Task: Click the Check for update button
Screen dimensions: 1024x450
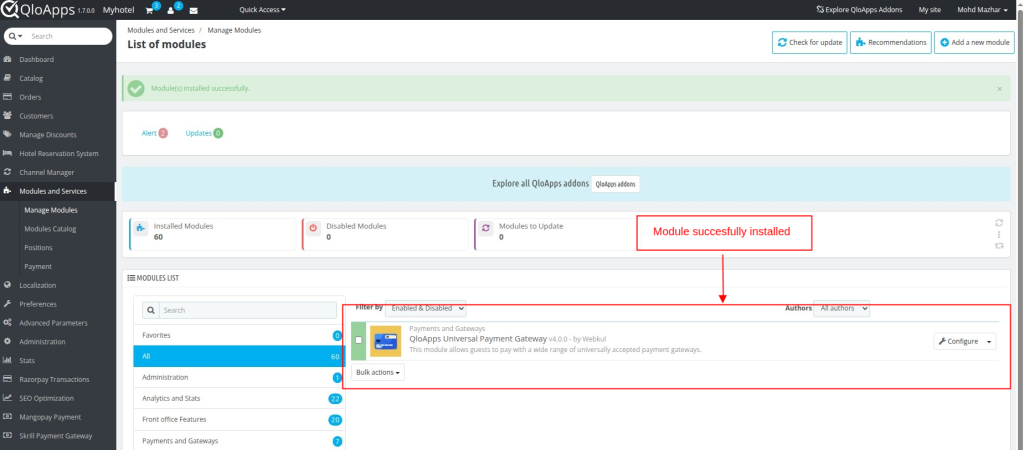Action: [809, 43]
